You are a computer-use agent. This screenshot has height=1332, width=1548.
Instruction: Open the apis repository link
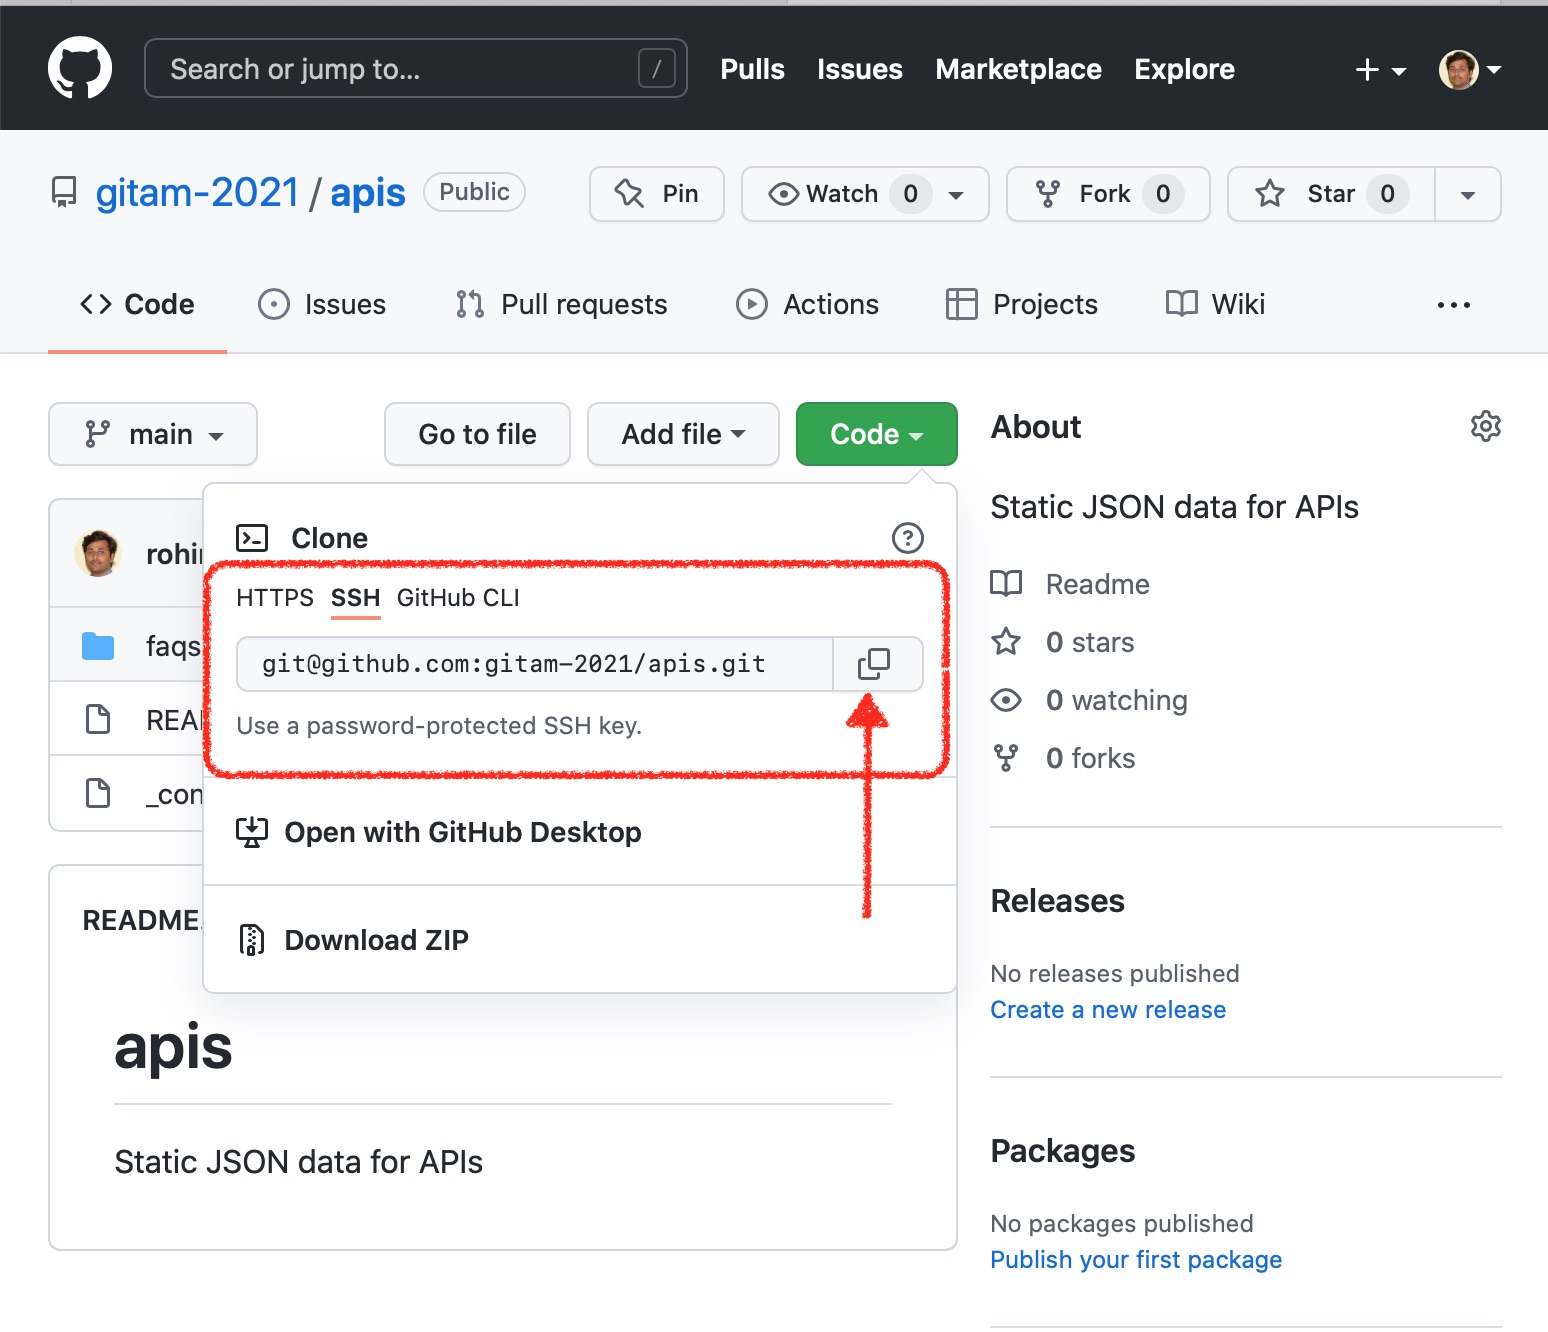click(368, 192)
